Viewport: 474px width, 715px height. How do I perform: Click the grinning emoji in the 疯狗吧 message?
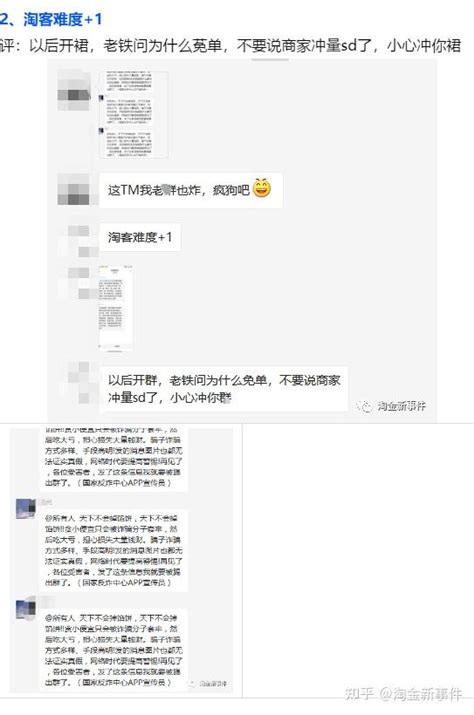[262, 188]
